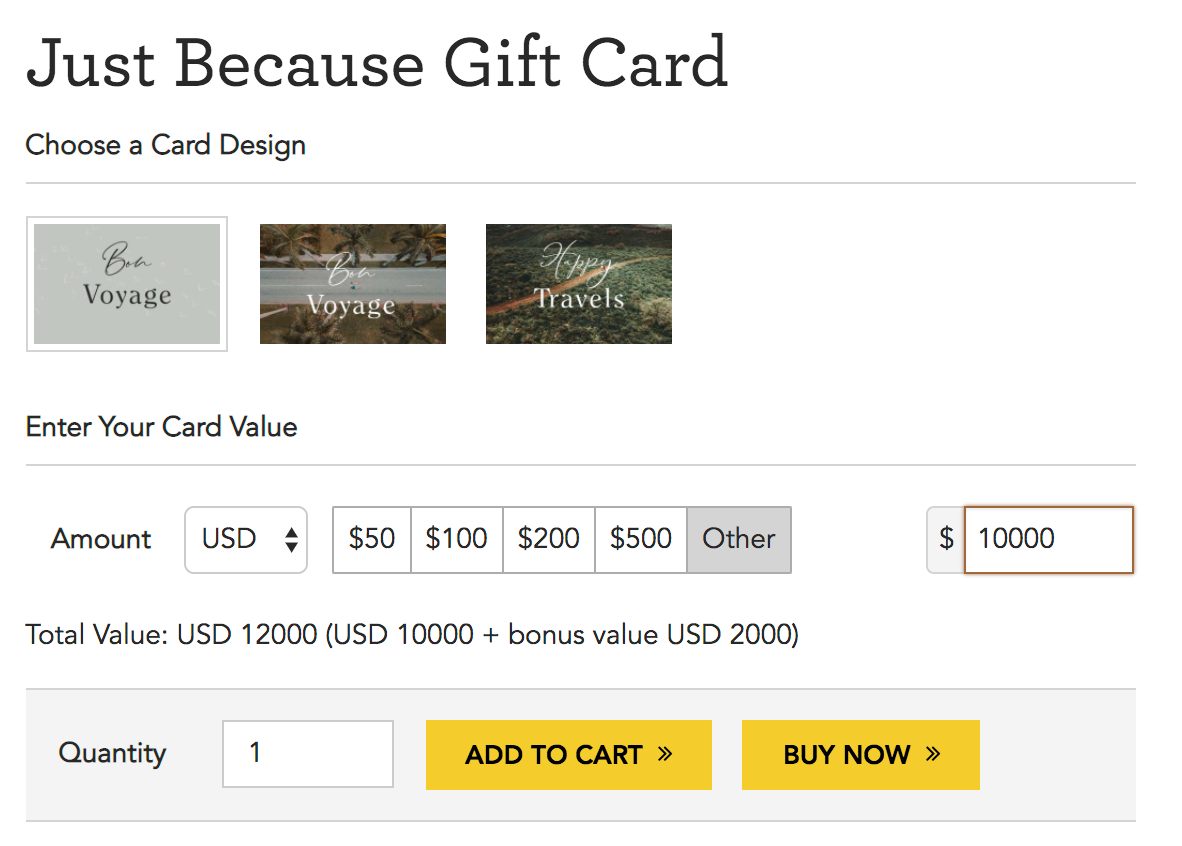The height and width of the screenshot is (846, 1182).
Task: Choose the Other amount option
Action: [x=739, y=540]
